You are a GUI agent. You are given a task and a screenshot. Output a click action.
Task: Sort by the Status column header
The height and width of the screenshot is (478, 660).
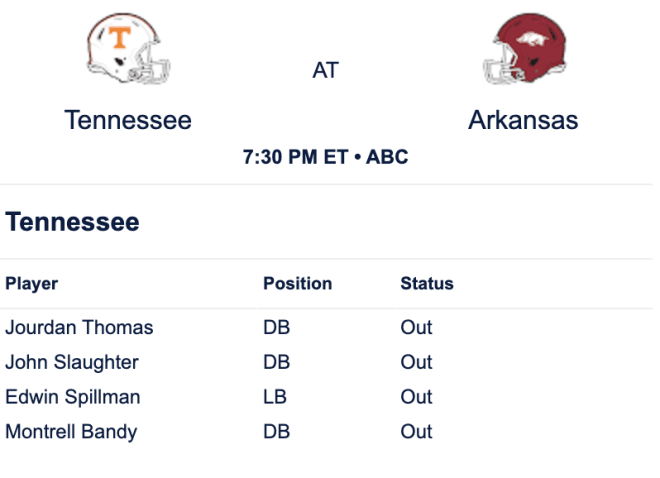click(x=427, y=284)
